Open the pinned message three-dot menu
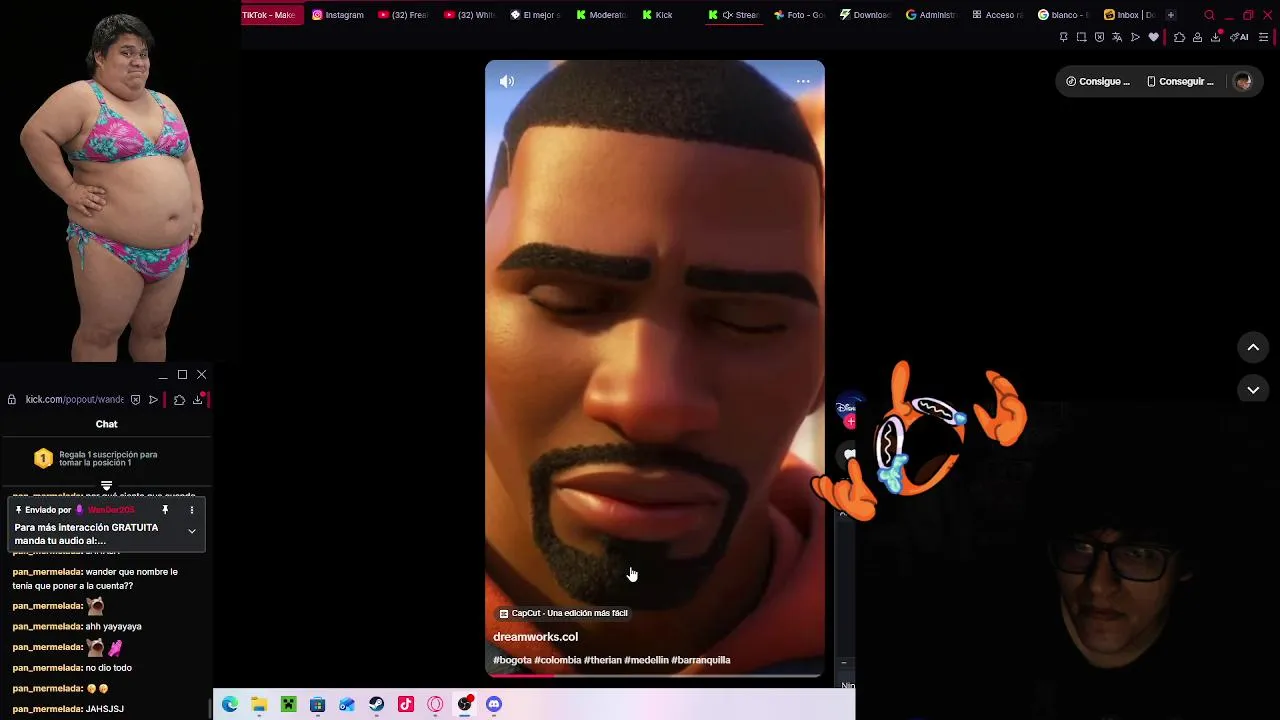The width and height of the screenshot is (1280, 720). tap(192, 510)
